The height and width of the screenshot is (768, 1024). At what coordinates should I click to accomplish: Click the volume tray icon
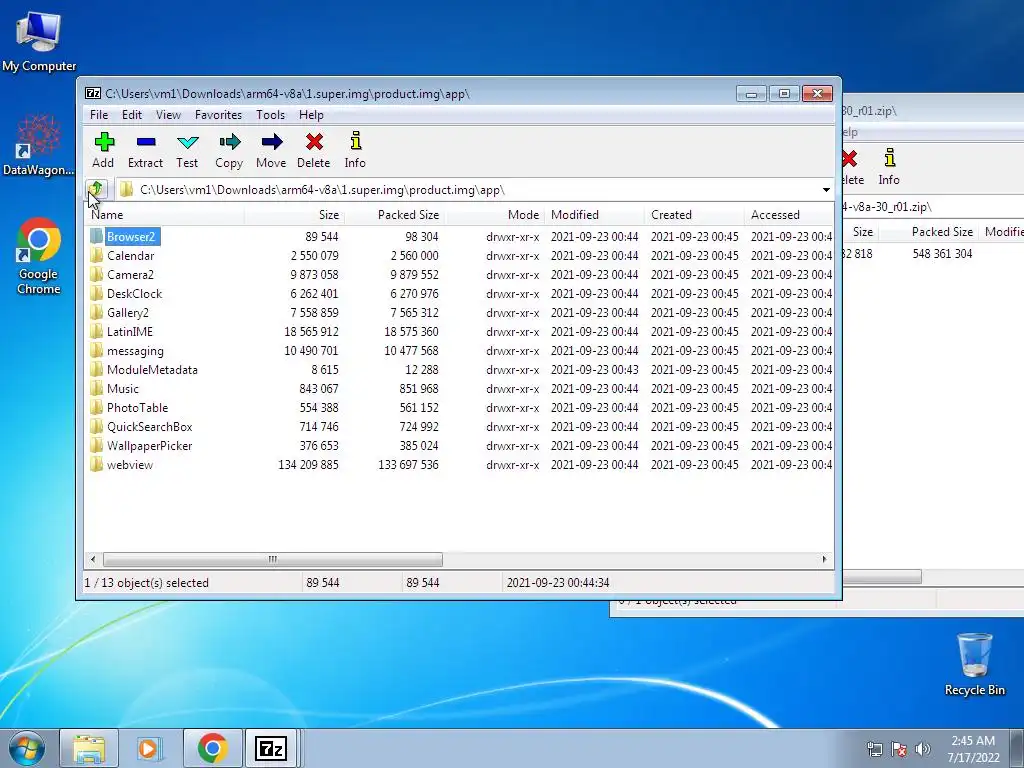(x=923, y=749)
